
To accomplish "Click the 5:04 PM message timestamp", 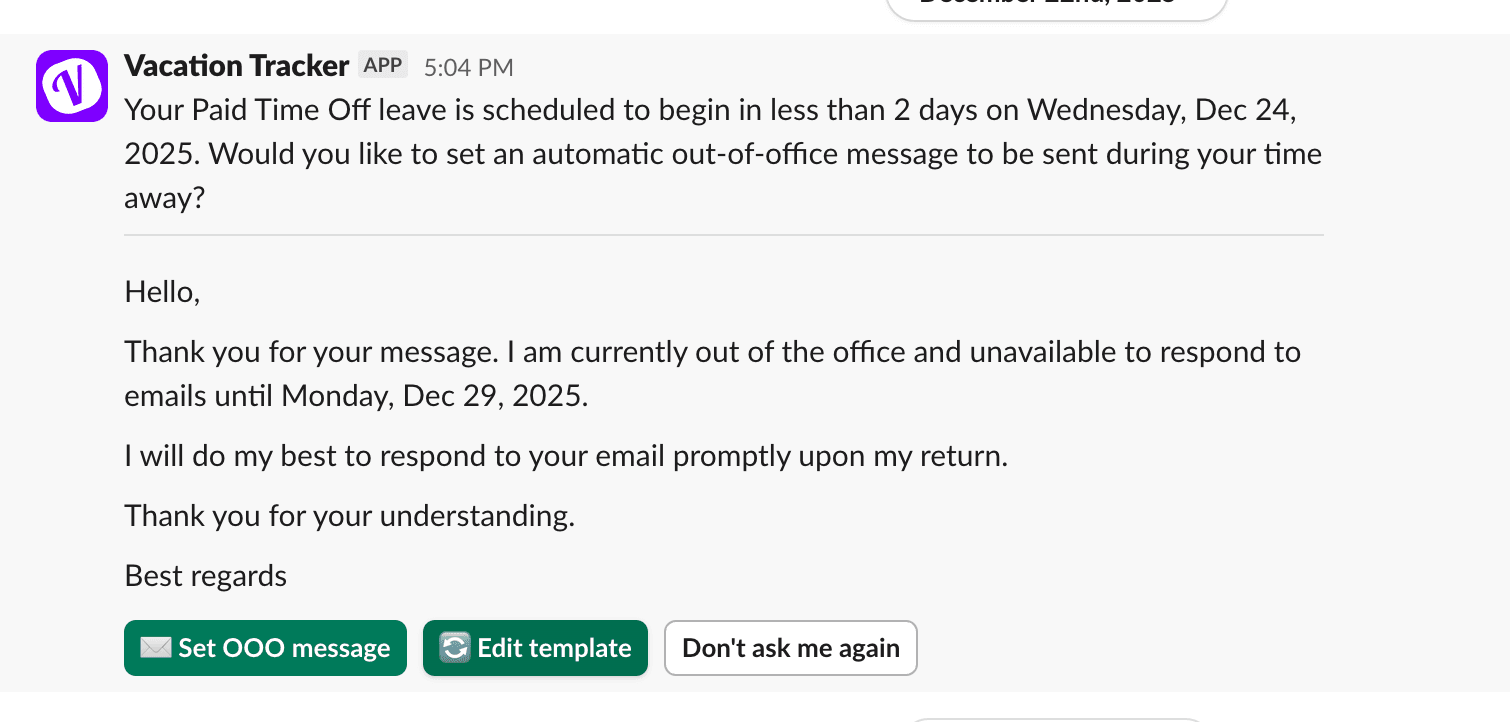I will coord(469,66).
